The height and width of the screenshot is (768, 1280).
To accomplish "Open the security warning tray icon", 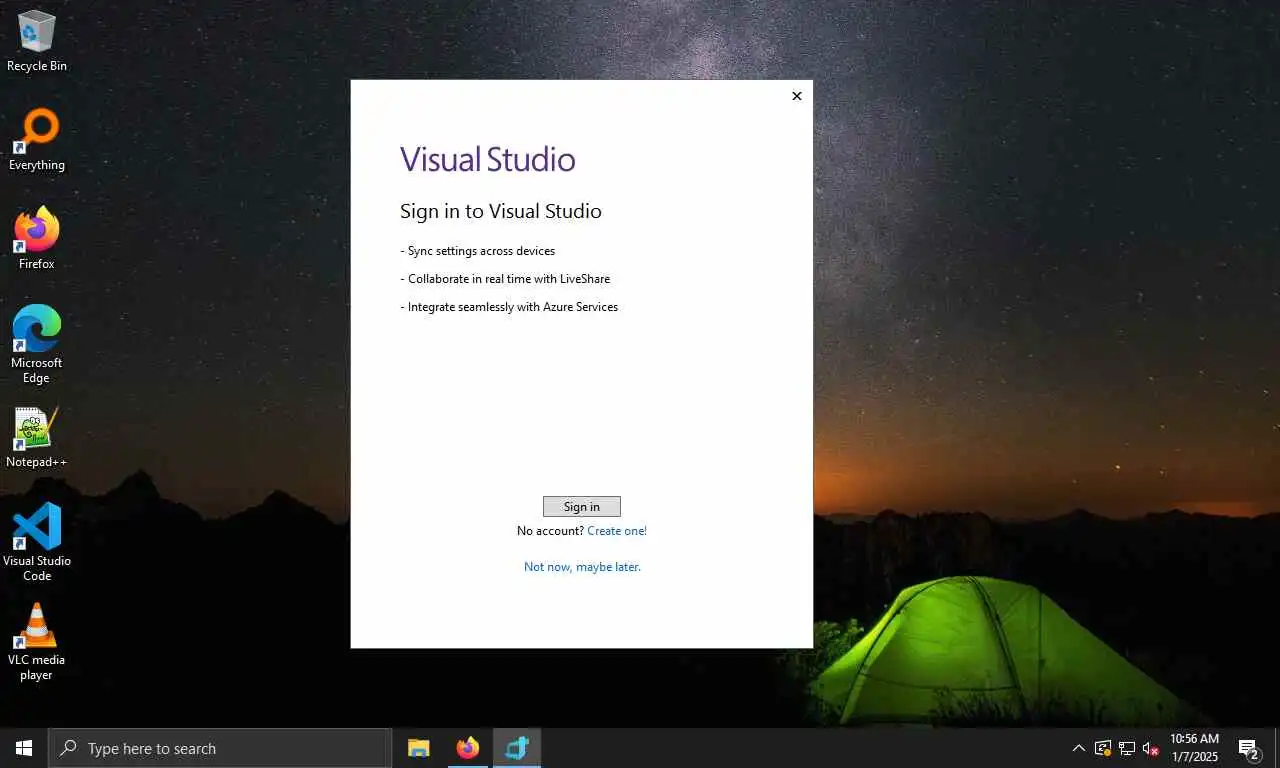I will tap(1103, 748).
